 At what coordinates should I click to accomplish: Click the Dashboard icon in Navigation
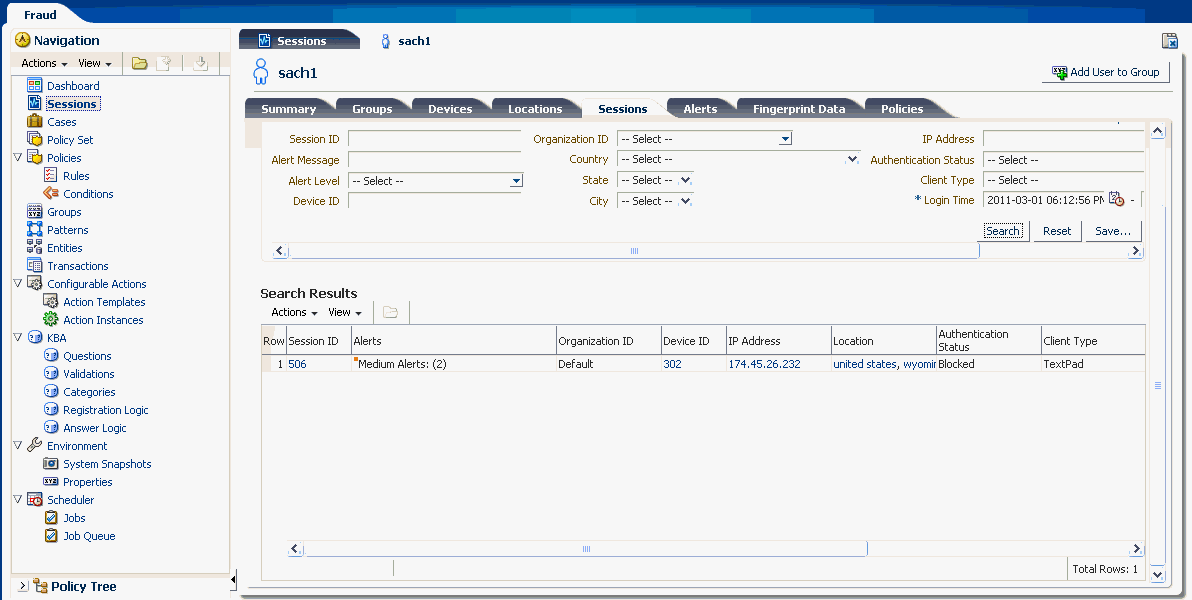(x=34, y=85)
